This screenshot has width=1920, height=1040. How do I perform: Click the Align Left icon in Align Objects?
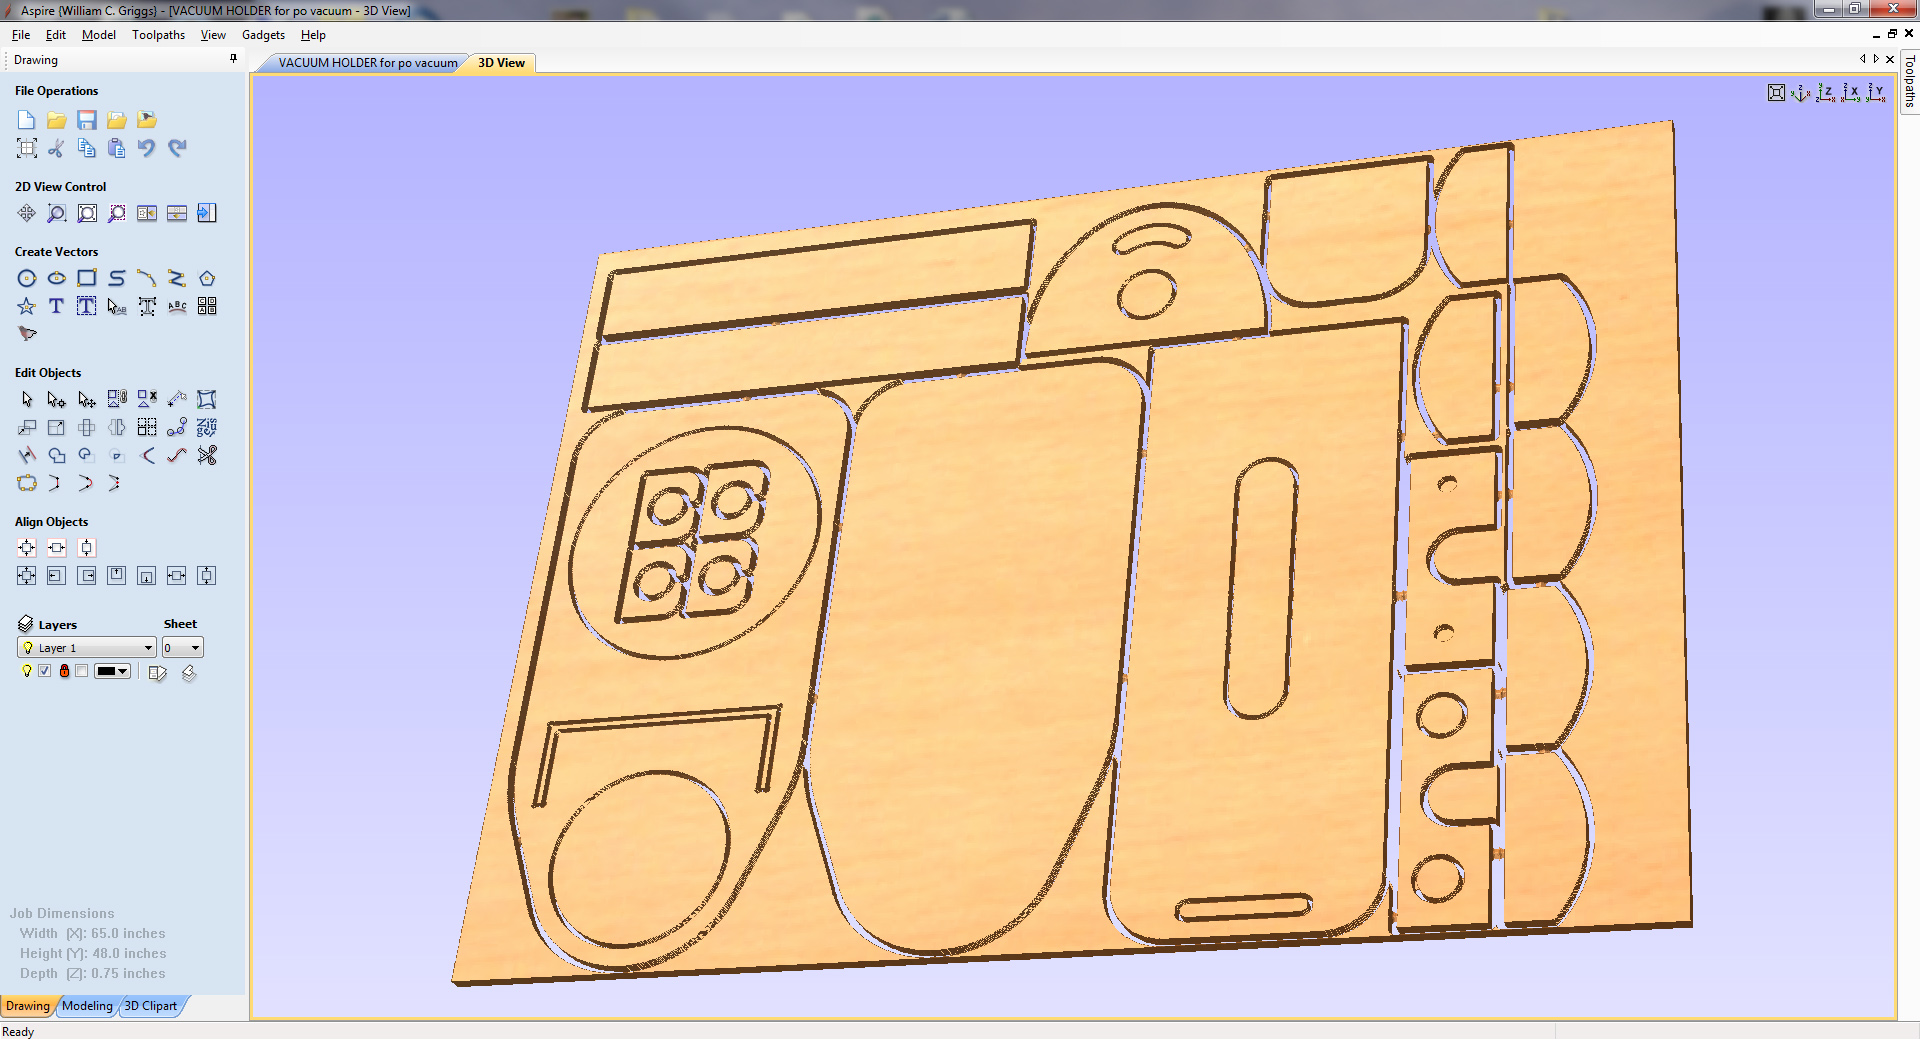coord(57,575)
